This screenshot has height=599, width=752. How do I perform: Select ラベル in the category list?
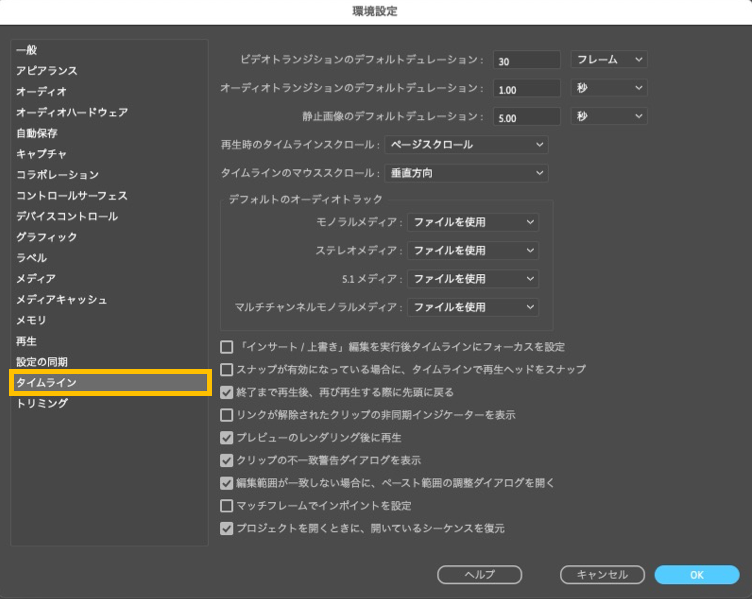[31, 258]
